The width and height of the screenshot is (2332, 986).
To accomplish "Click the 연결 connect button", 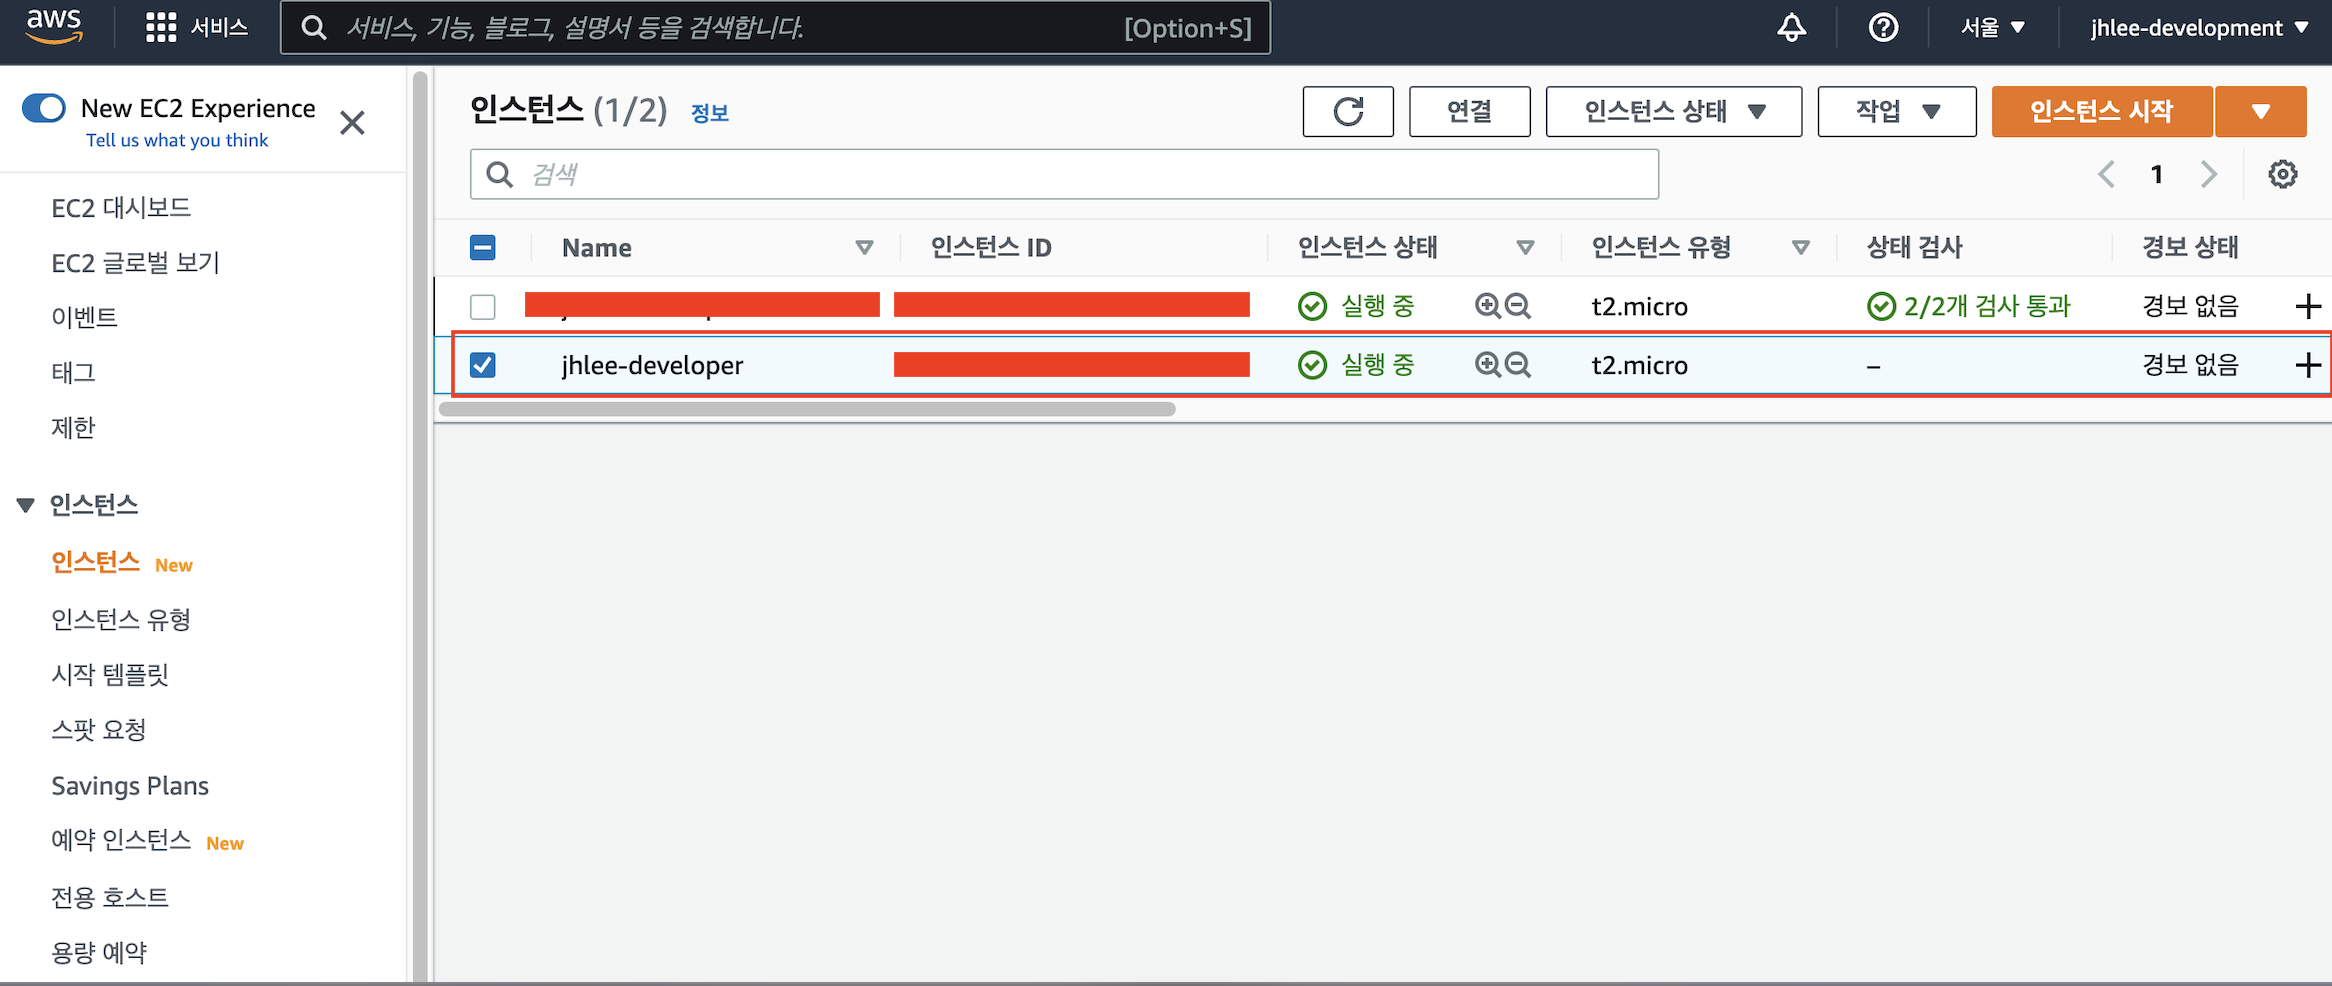I will coord(1469,111).
